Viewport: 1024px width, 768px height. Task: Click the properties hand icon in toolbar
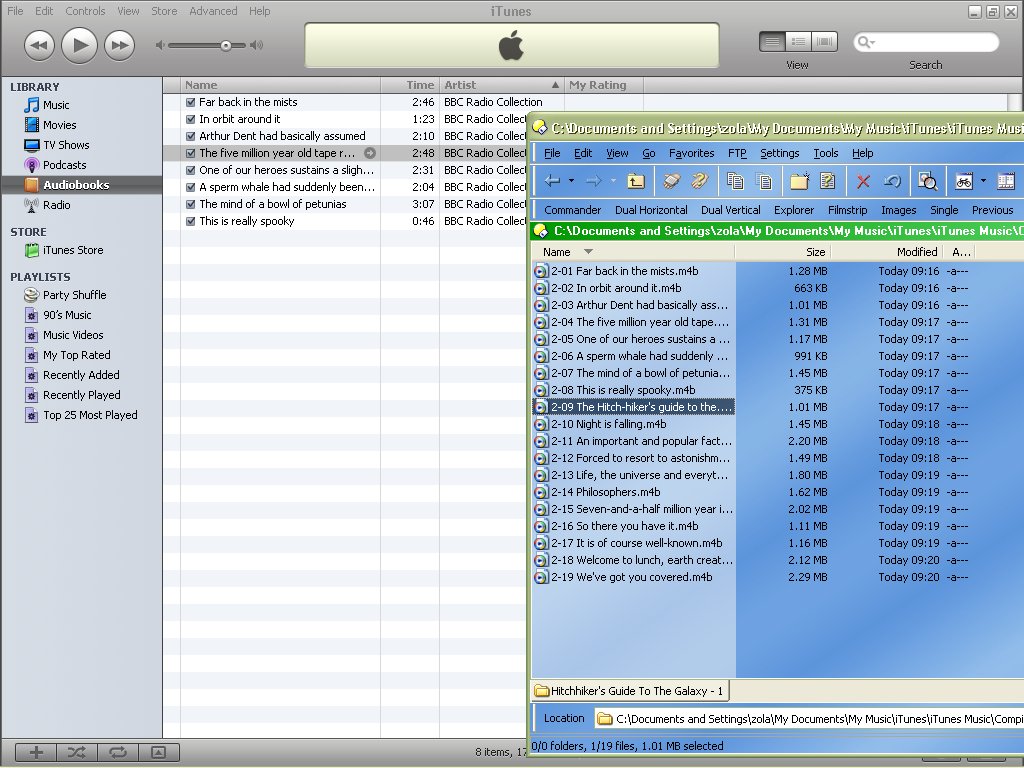click(671, 181)
